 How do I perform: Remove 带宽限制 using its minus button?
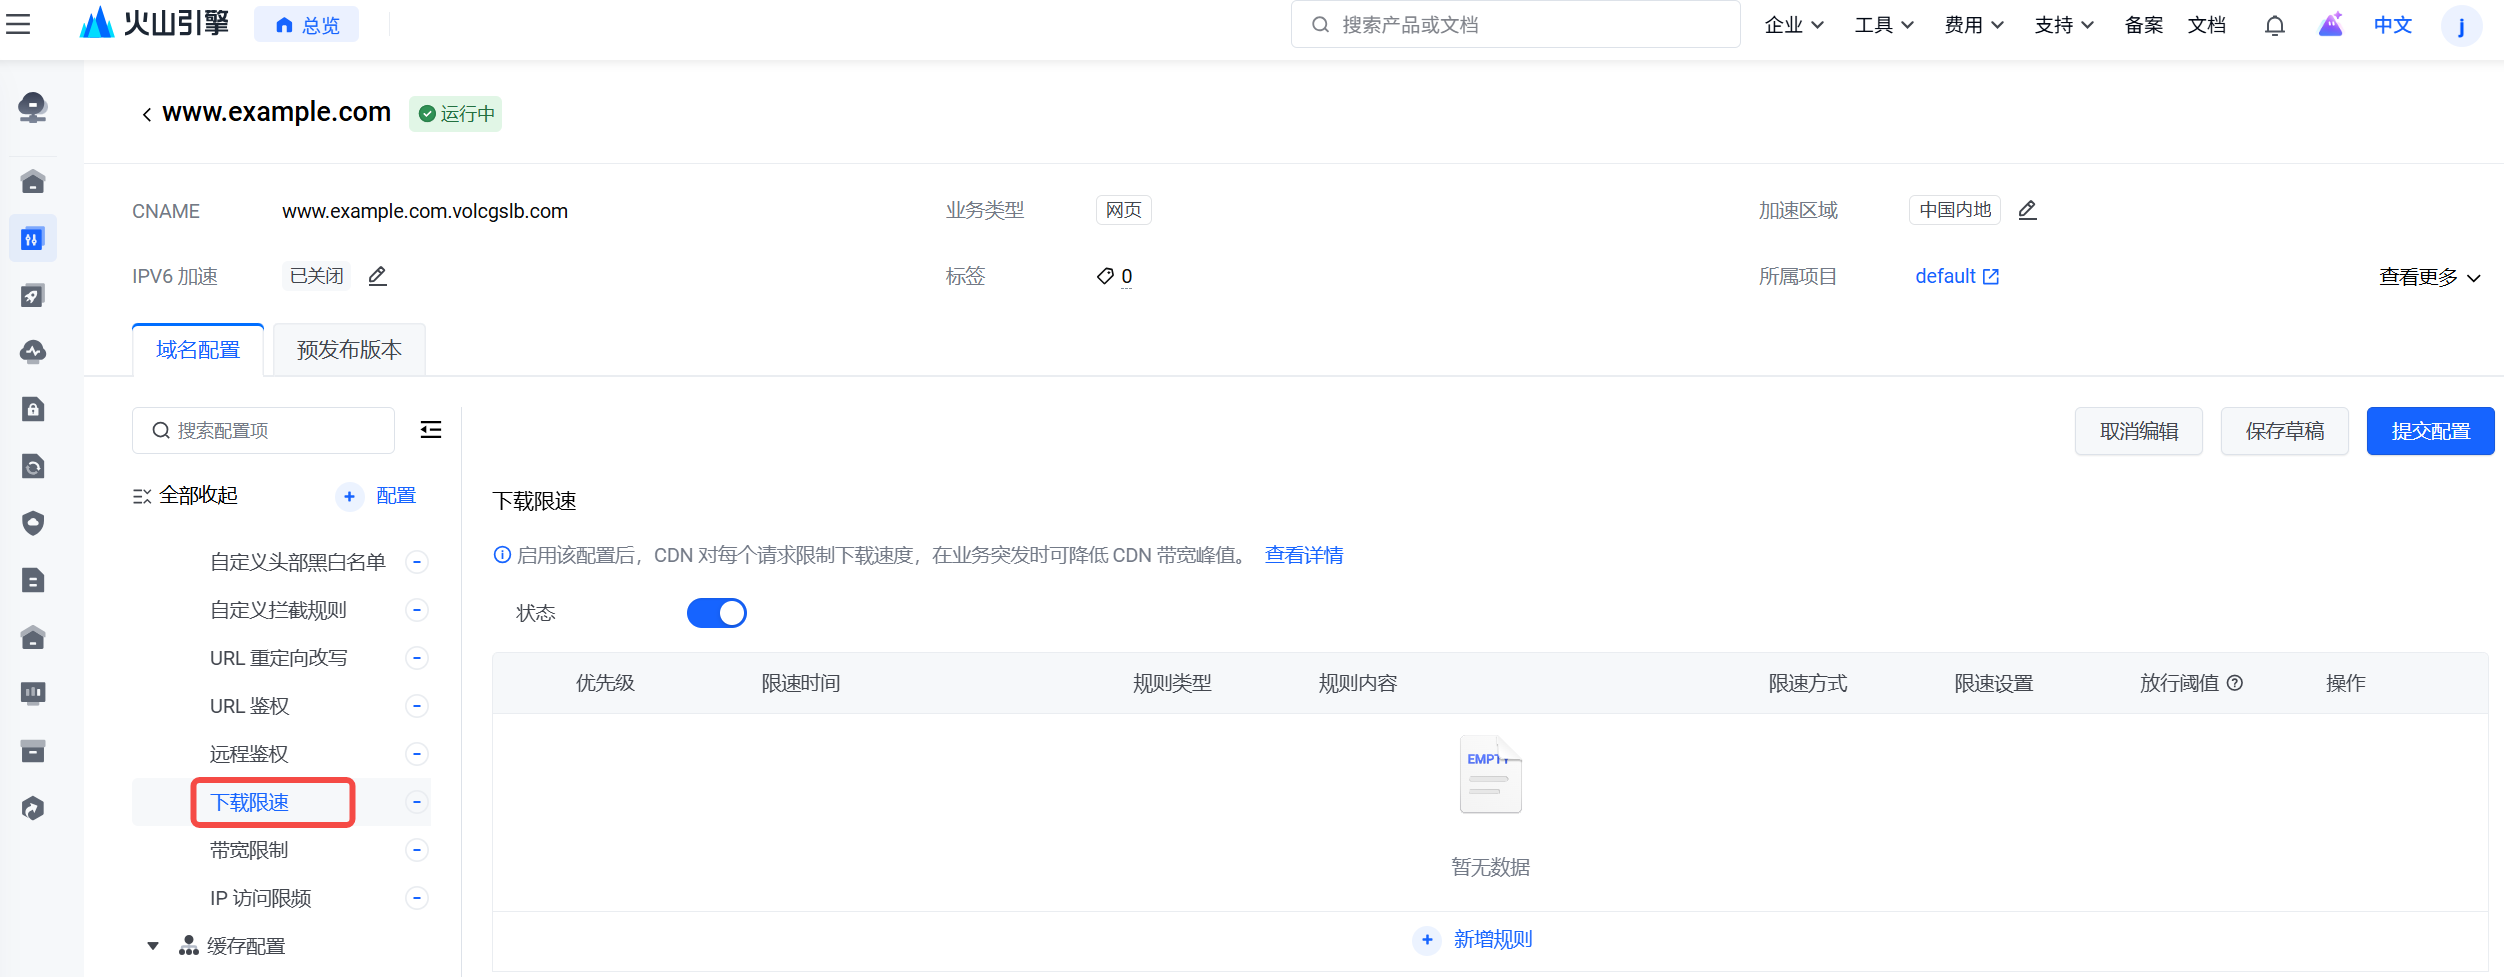(x=417, y=850)
